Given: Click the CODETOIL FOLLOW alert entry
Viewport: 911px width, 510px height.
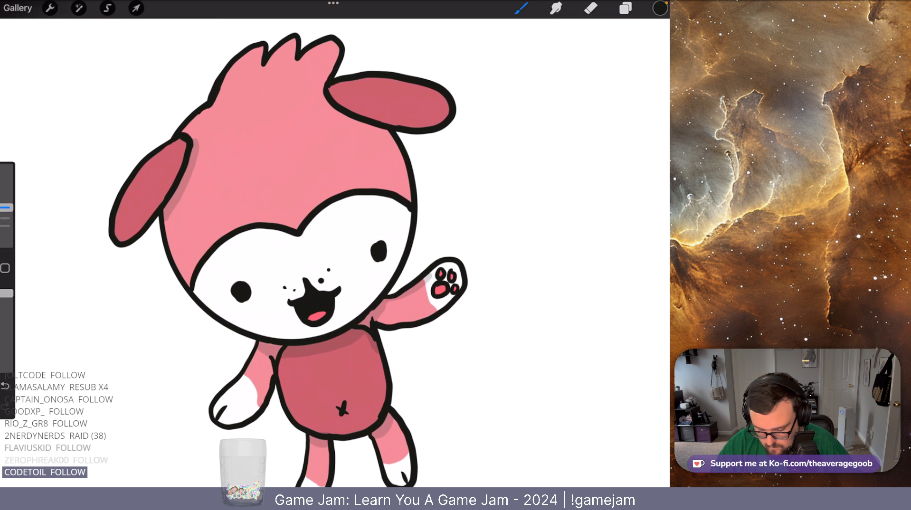Looking at the screenshot, I should 45,472.
